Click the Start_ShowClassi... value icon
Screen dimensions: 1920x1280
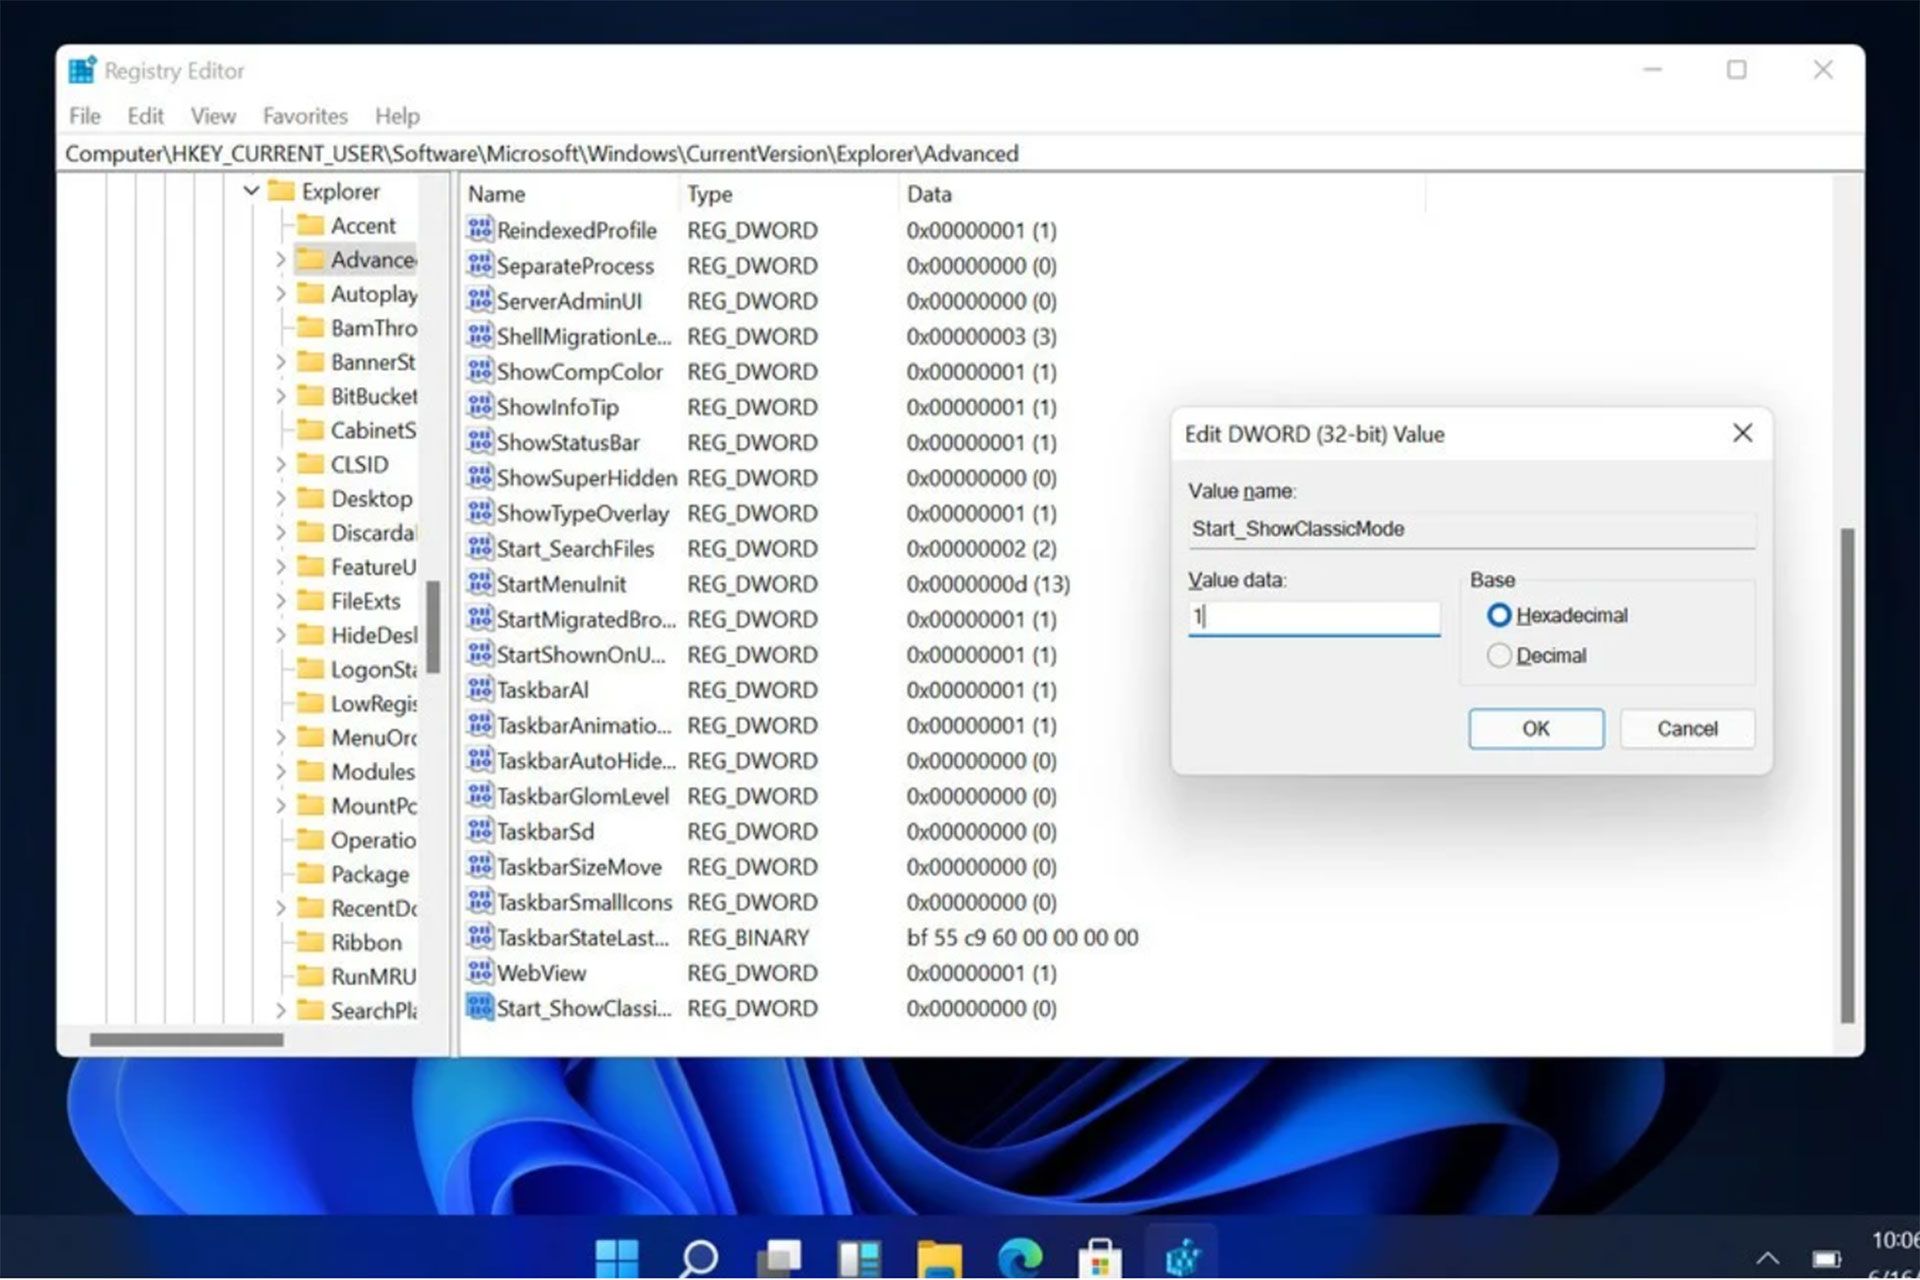pyautogui.click(x=480, y=1008)
